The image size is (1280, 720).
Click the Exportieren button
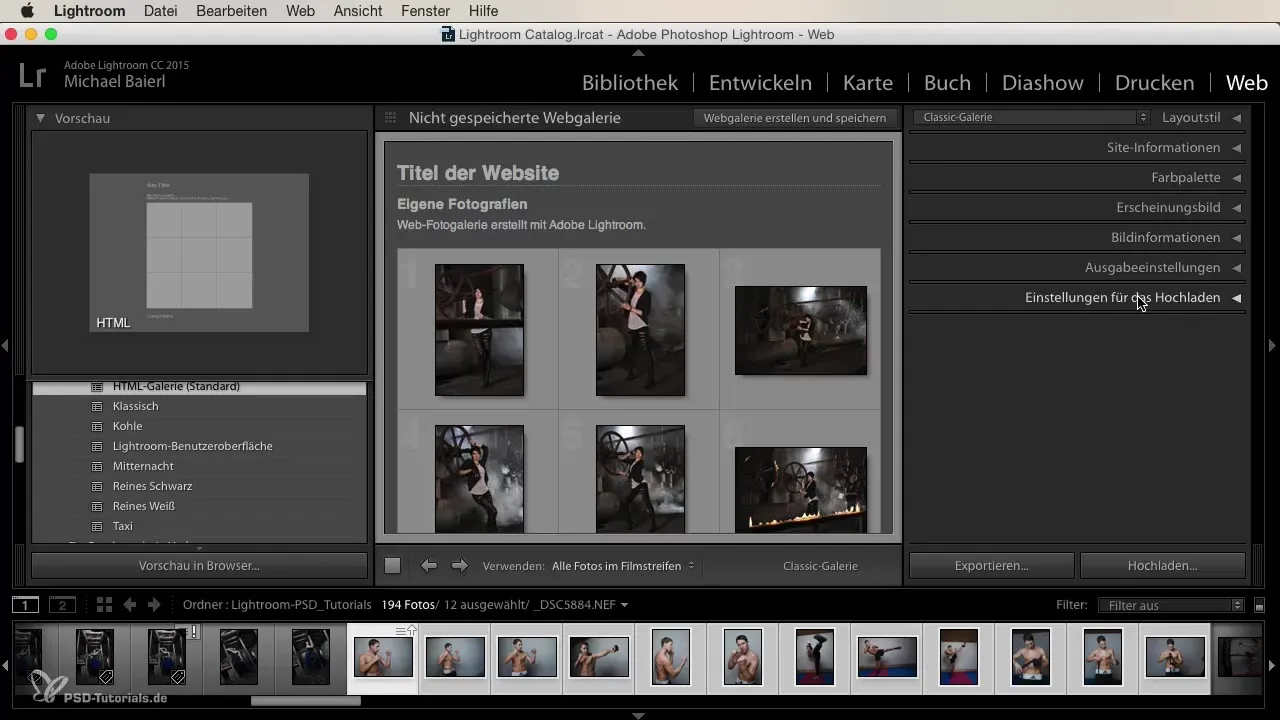click(992, 565)
